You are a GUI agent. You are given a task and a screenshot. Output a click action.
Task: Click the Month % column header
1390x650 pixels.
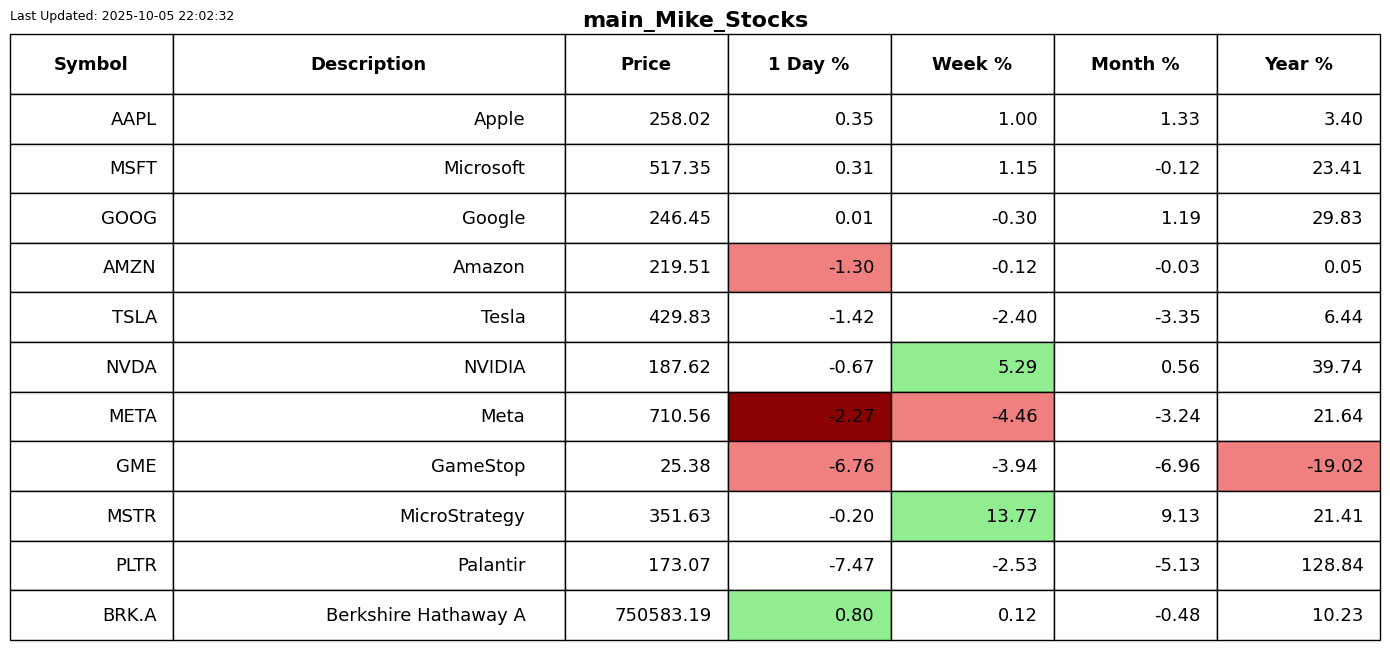coord(1135,65)
